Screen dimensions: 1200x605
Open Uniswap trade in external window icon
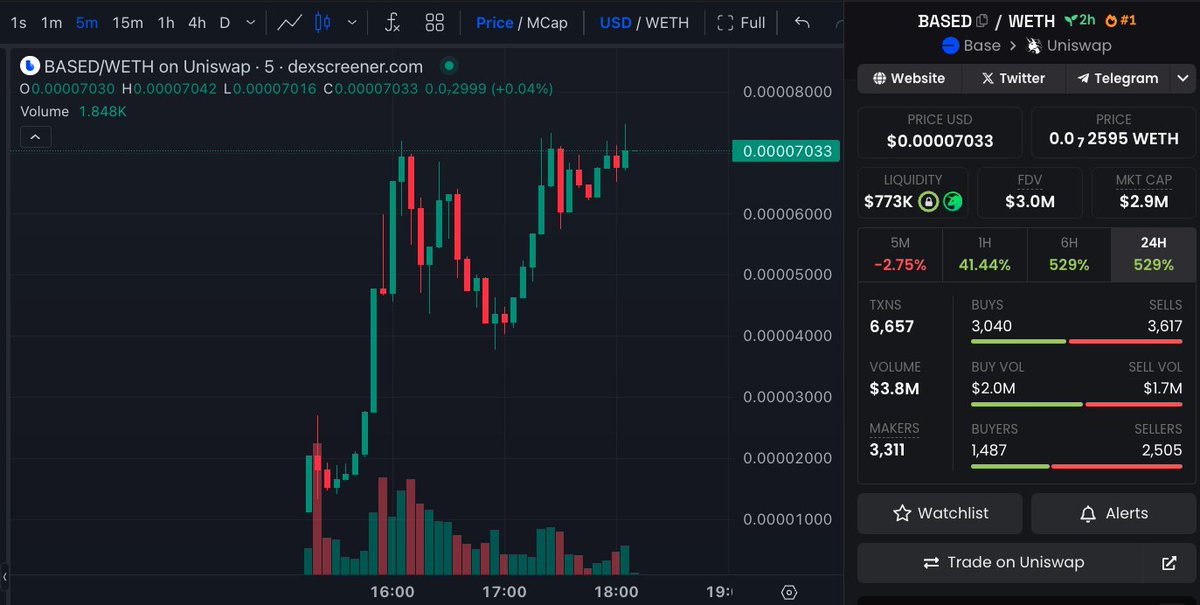pos(1170,563)
